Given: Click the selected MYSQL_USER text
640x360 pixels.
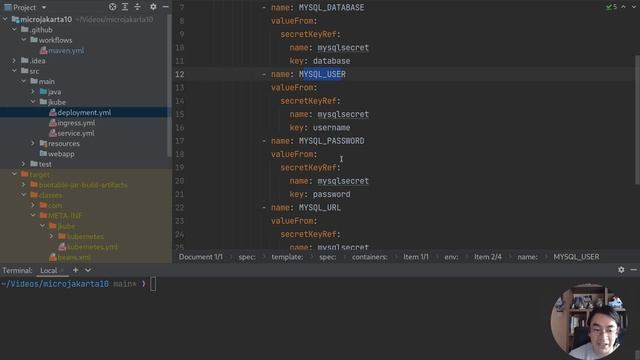Looking at the screenshot, I should point(322,74).
